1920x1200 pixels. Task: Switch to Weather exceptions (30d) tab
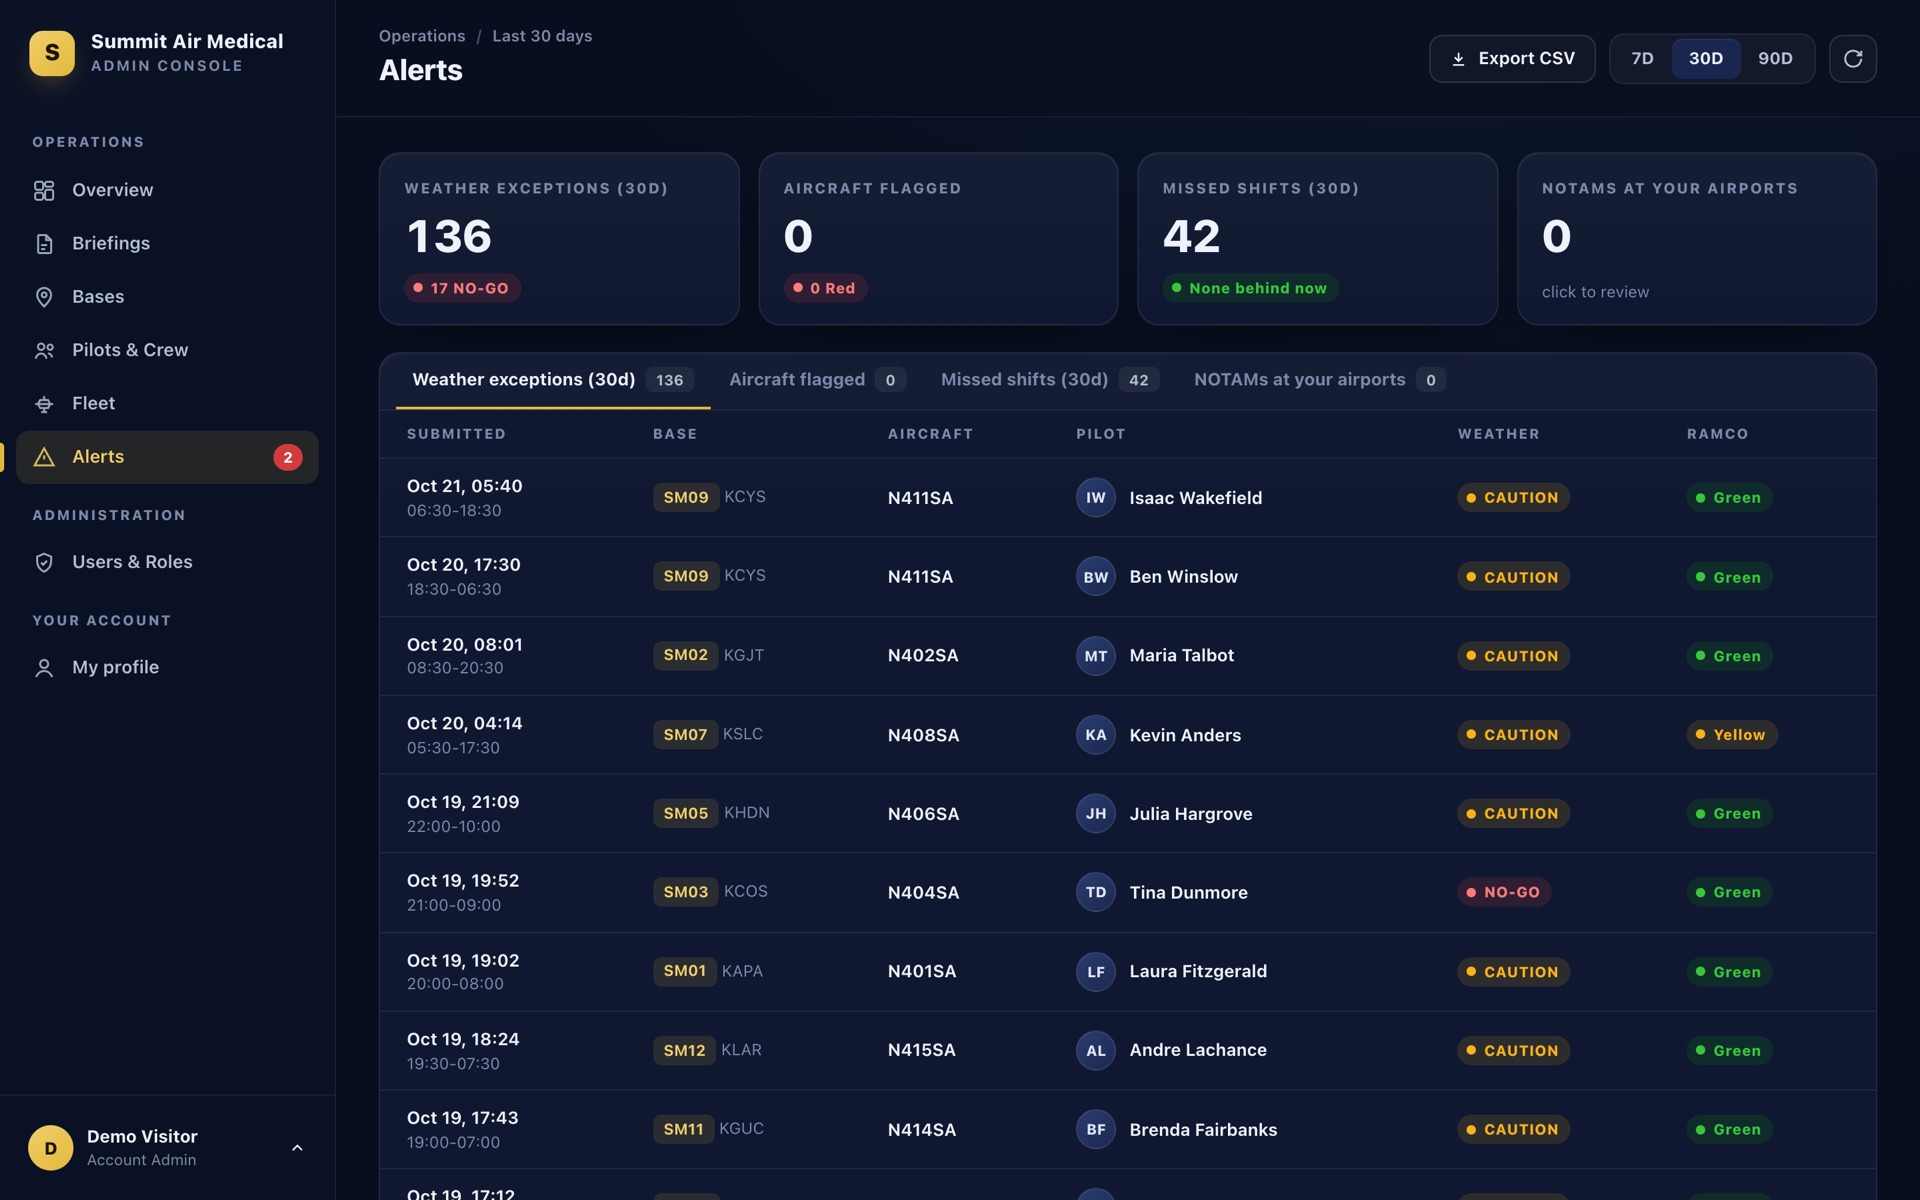click(553, 380)
